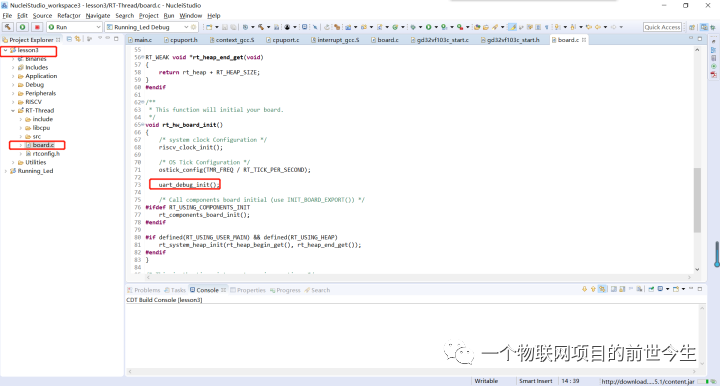Viewport: 720px width, 386px height.
Task: Open the Window menu
Action: click(x=191, y=16)
